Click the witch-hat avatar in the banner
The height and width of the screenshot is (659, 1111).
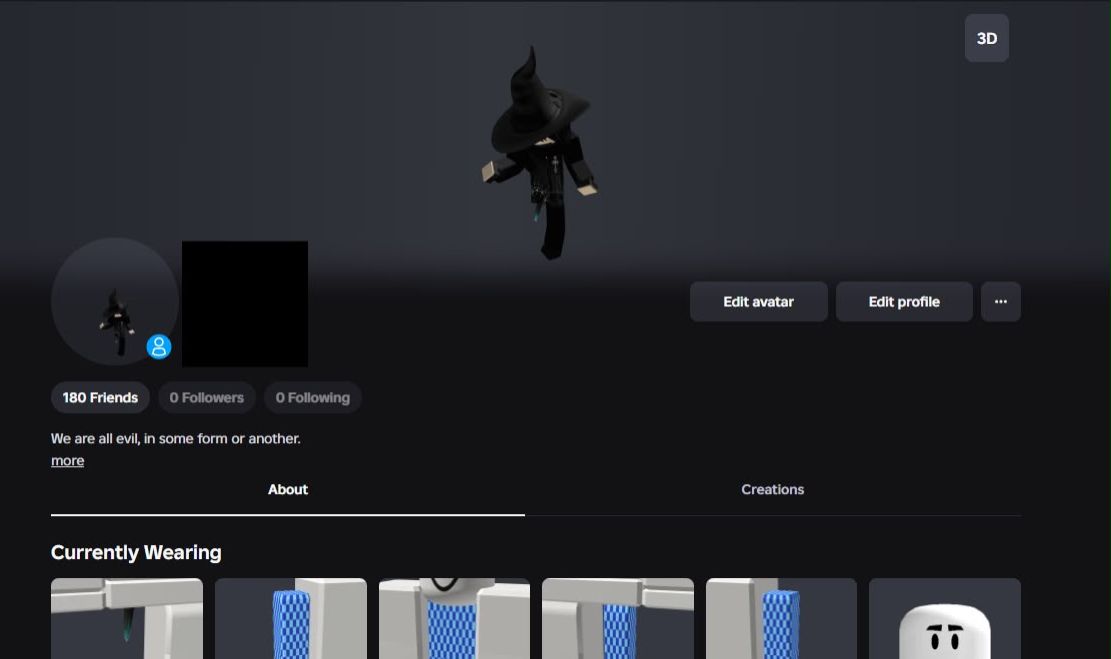pos(540,152)
